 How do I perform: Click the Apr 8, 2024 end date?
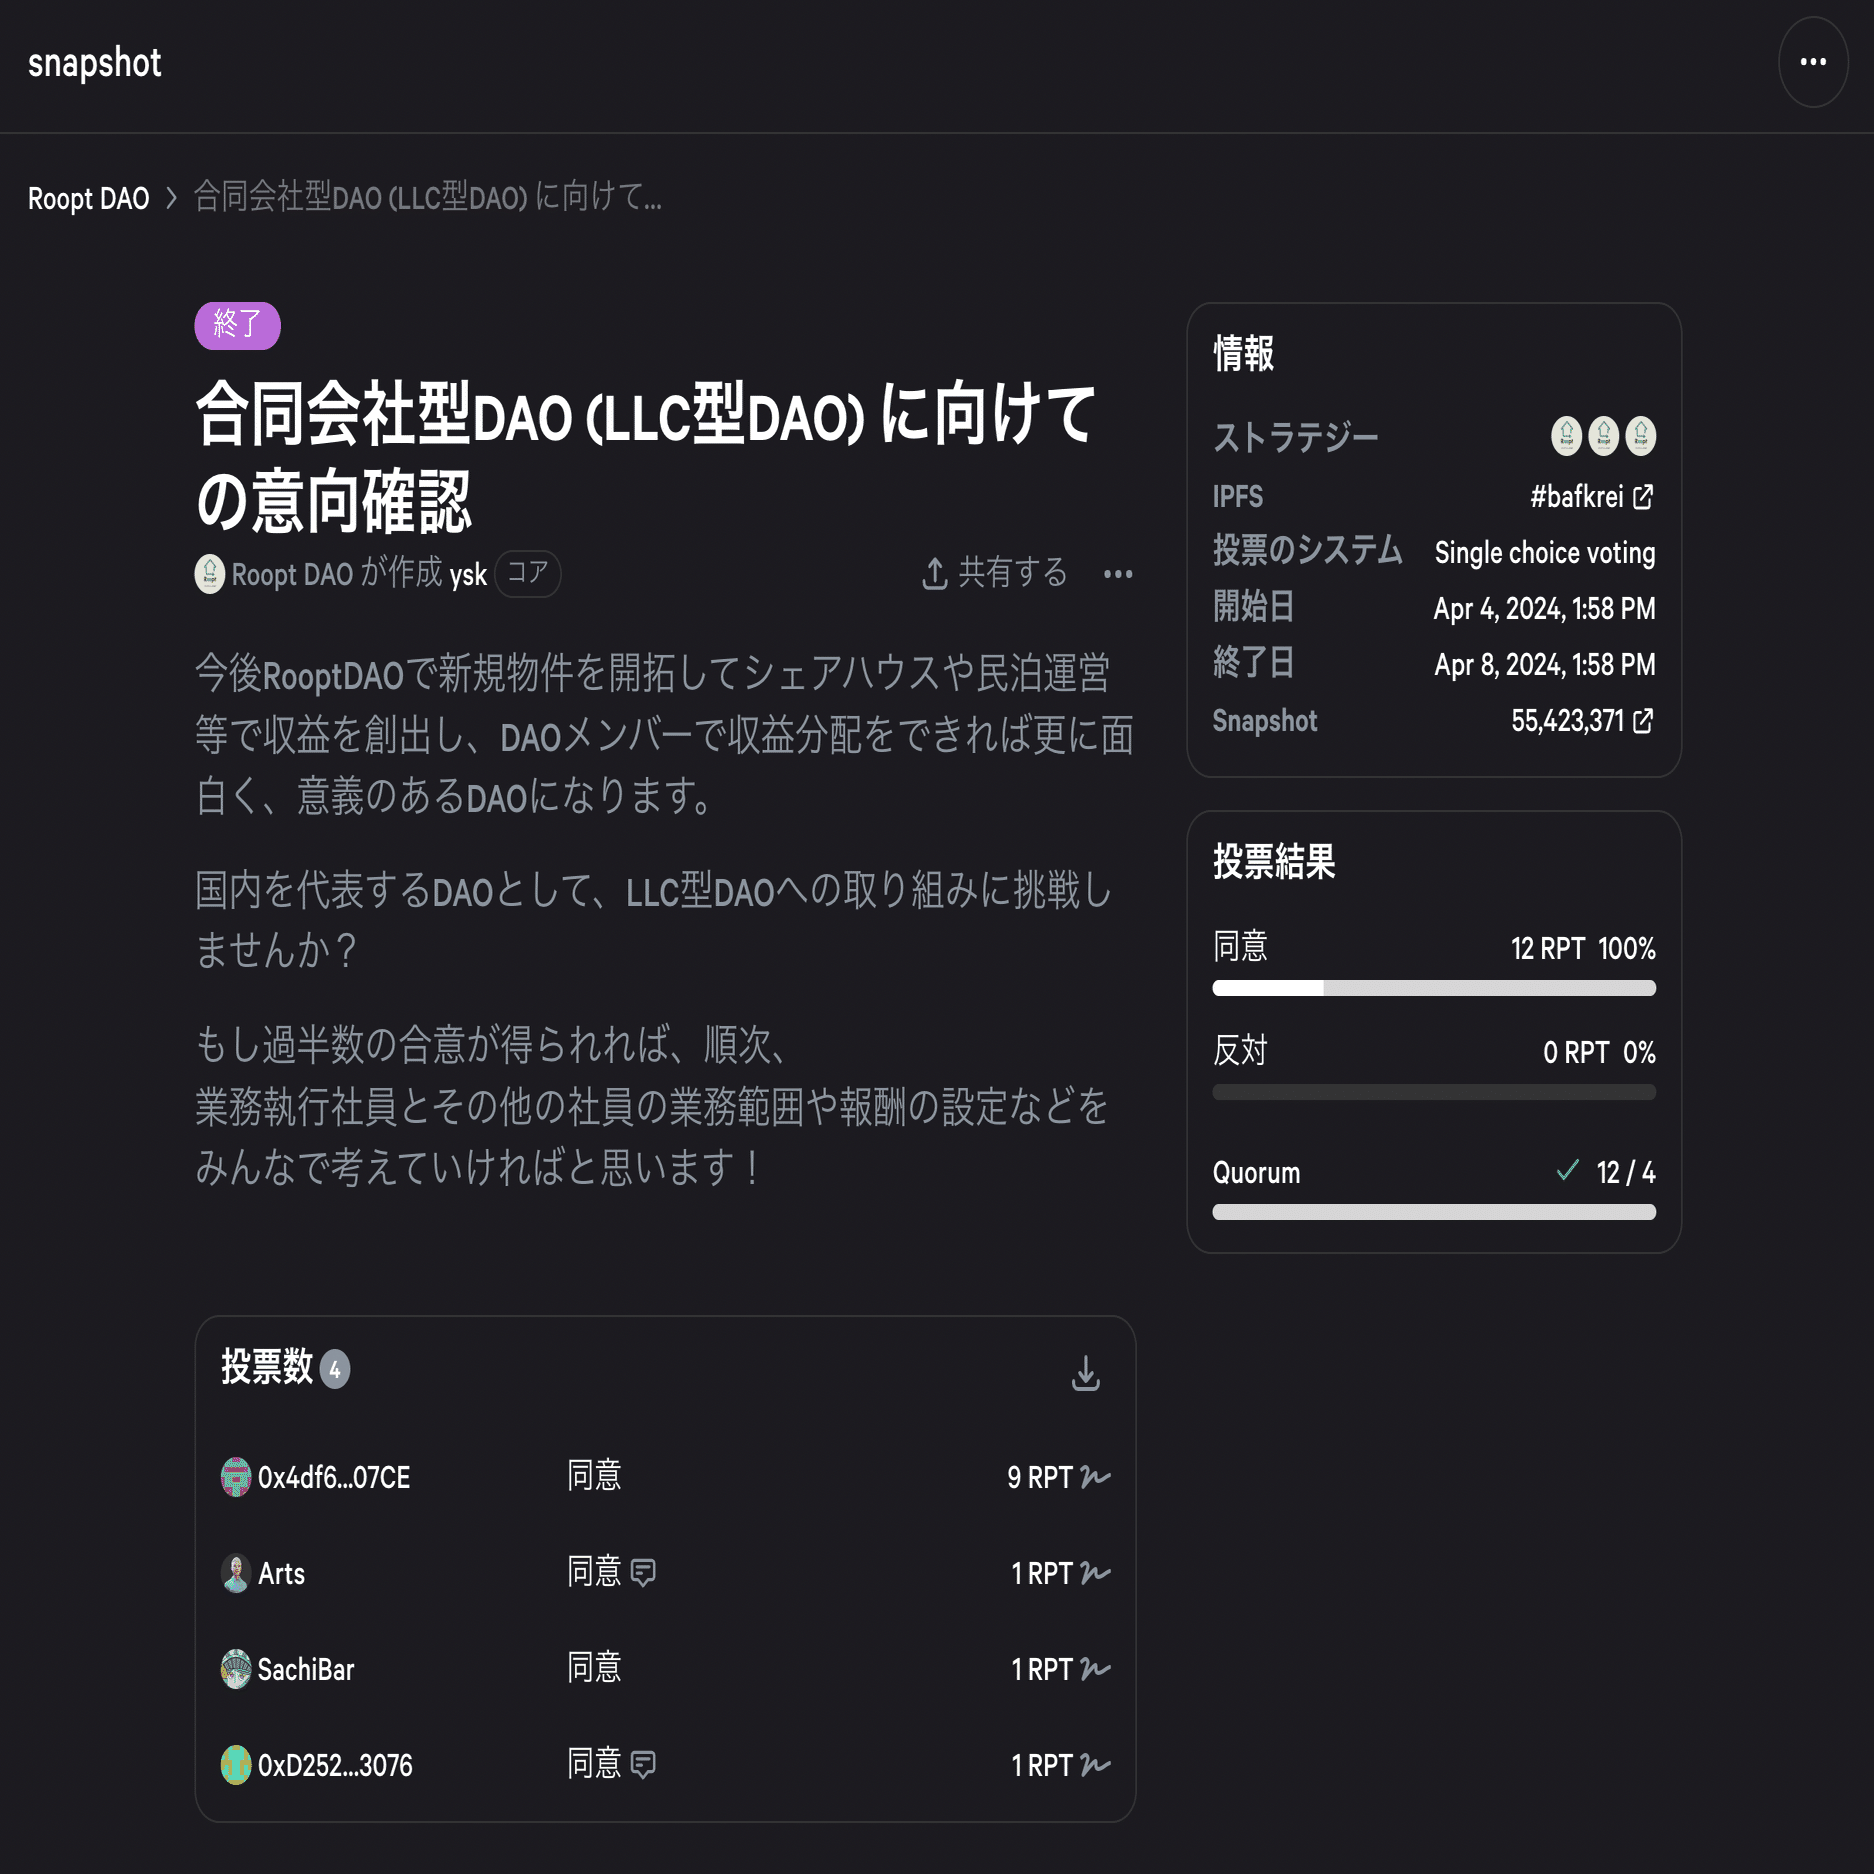tap(1544, 664)
